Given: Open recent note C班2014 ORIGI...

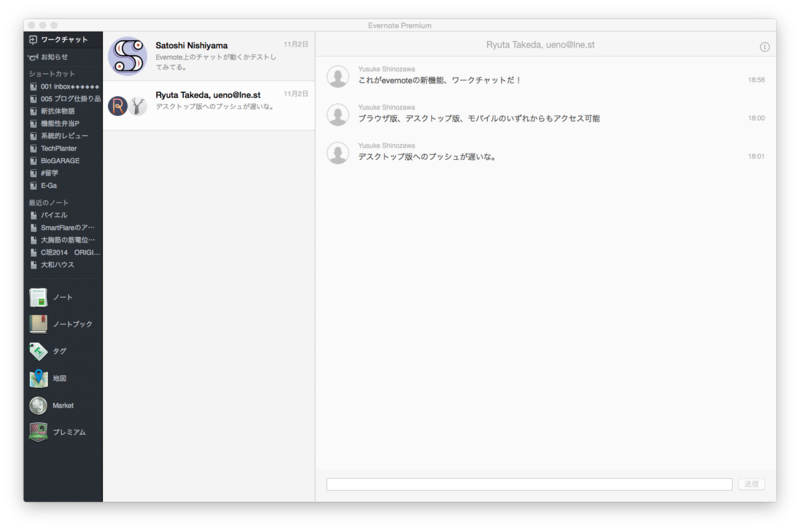Looking at the screenshot, I should click(65, 253).
